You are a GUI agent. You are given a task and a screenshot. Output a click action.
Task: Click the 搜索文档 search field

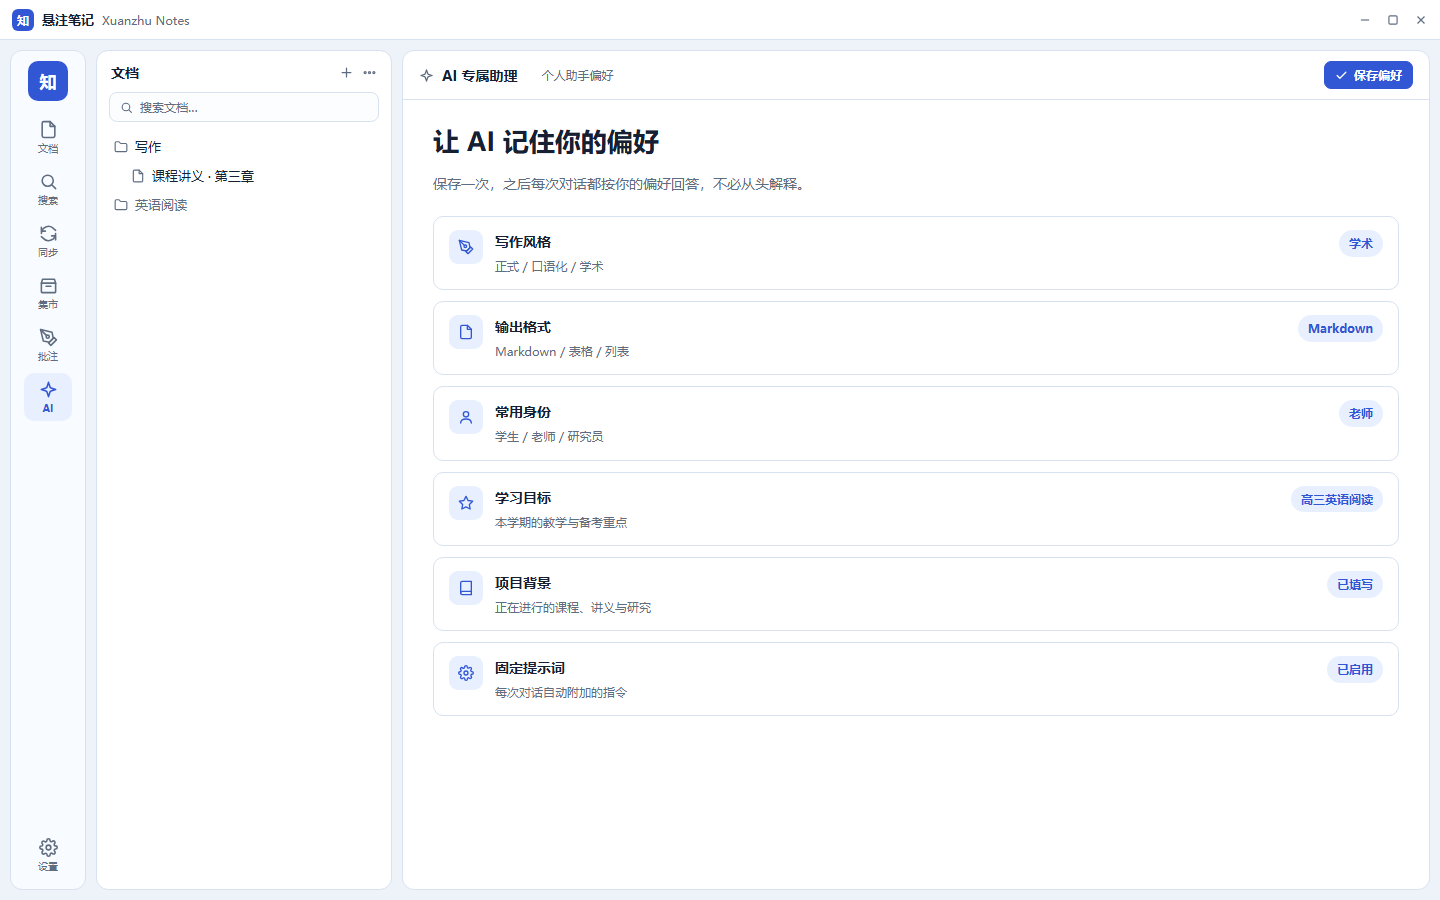[244, 107]
